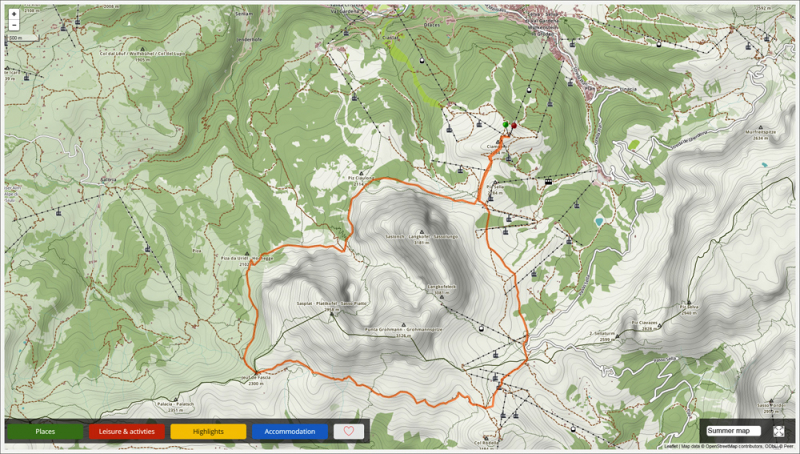Open the OpenStreetMap contributors link

tap(734, 446)
